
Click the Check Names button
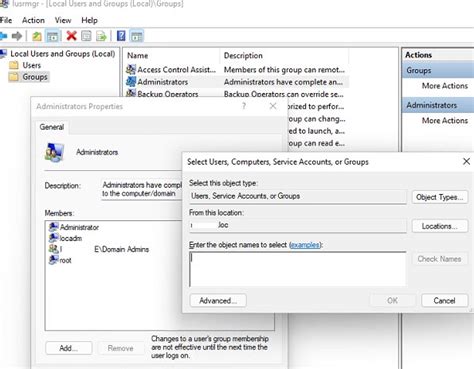pyautogui.click(x=439, y=259)
